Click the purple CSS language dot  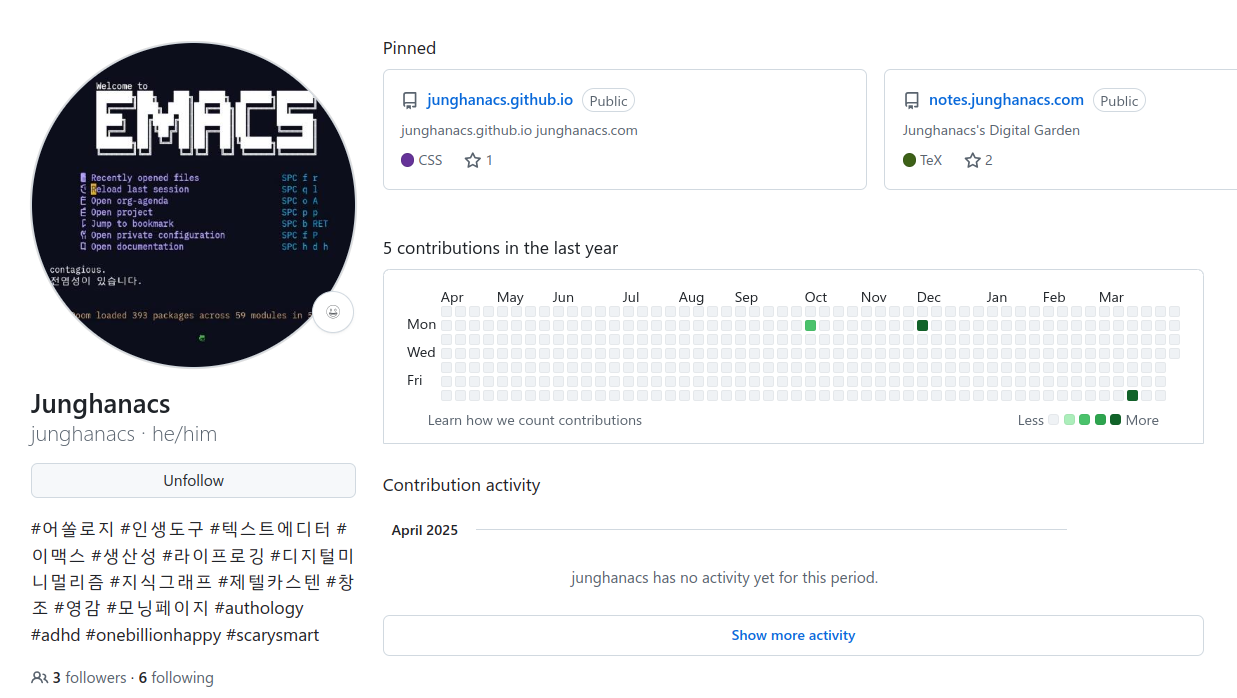pos(408,160)
